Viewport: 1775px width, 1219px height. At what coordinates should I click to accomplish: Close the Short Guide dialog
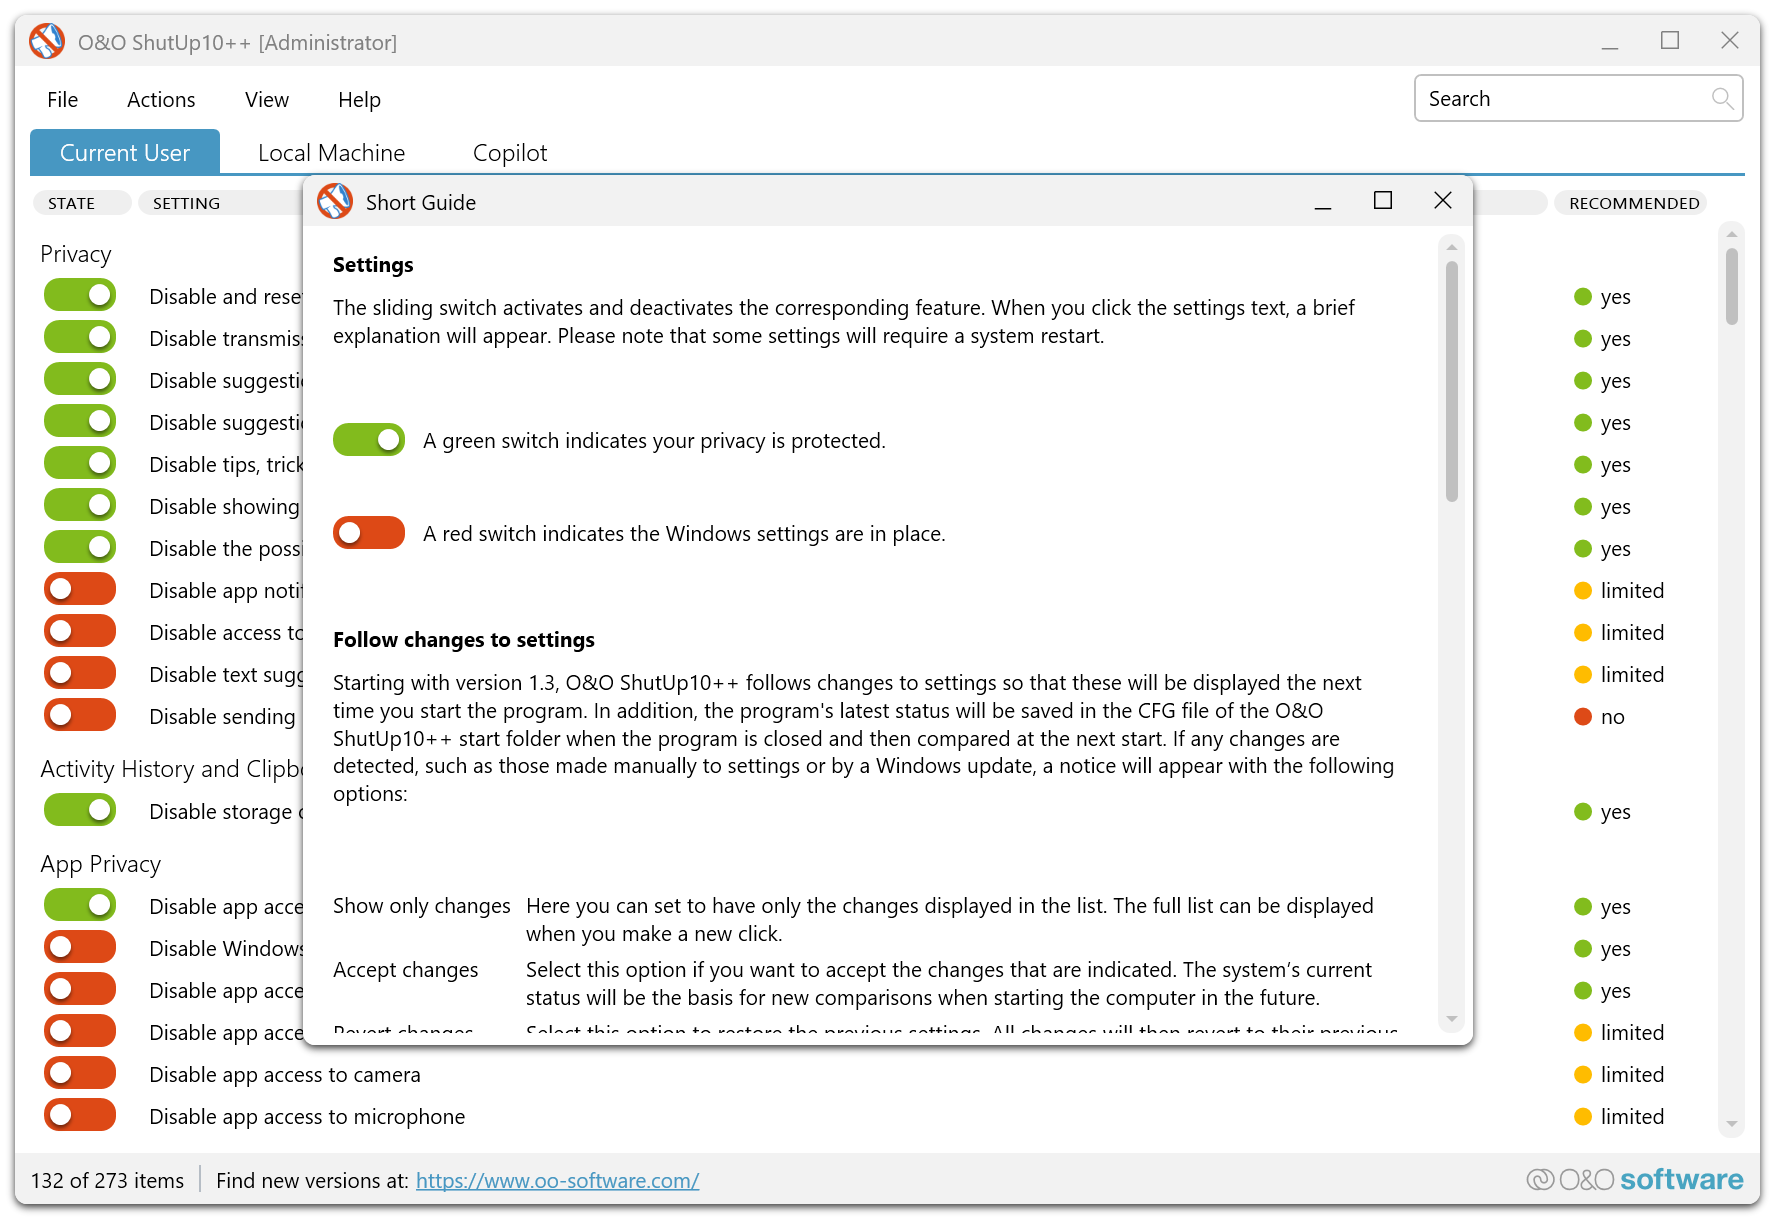coord(1442,201)
